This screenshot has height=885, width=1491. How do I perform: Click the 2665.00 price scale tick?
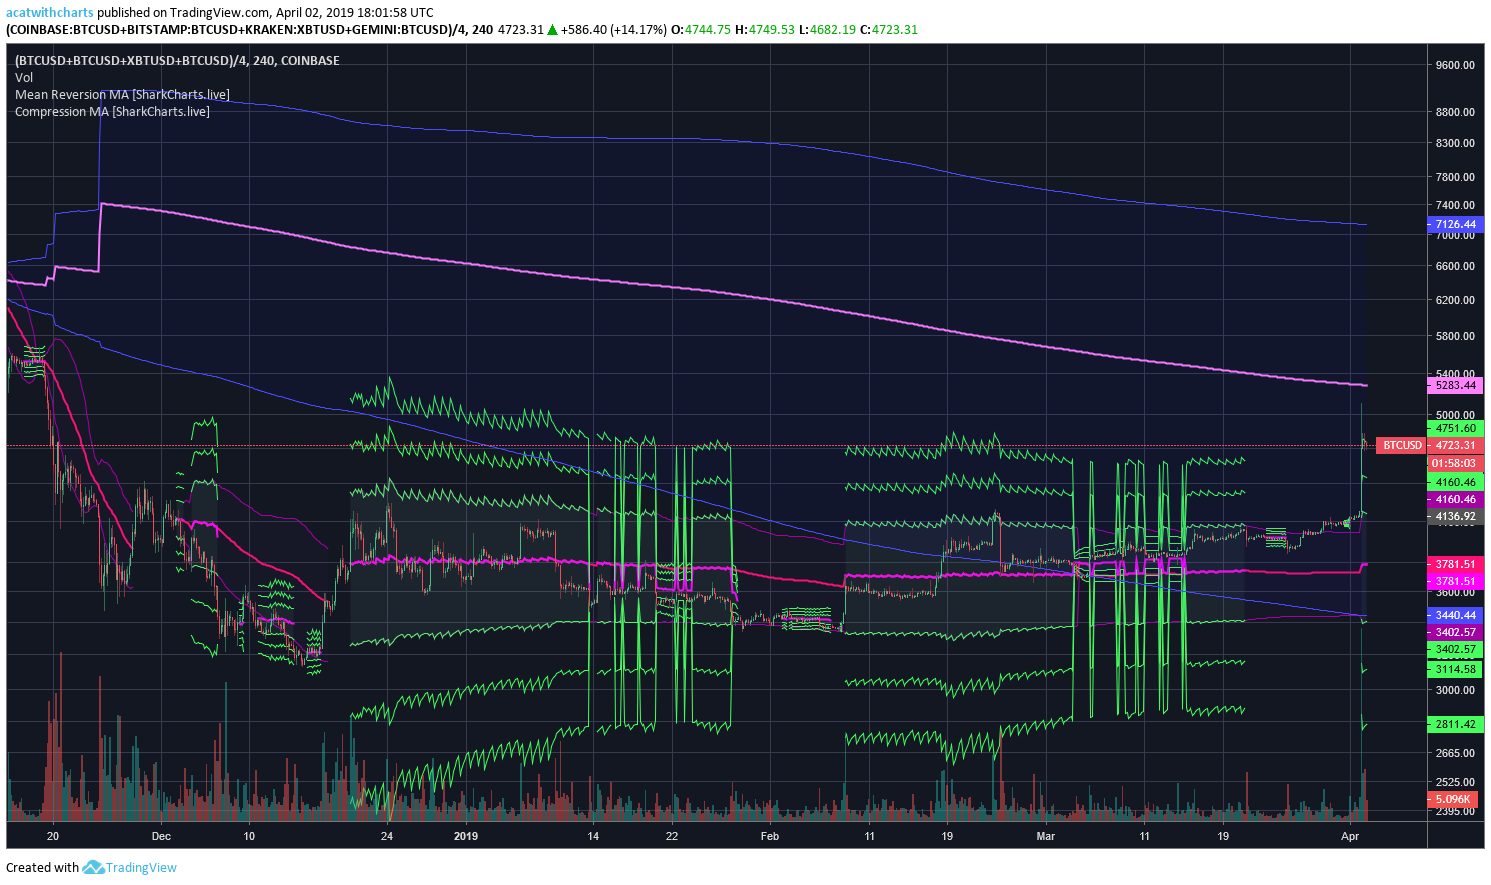(x=1455, y=753)
